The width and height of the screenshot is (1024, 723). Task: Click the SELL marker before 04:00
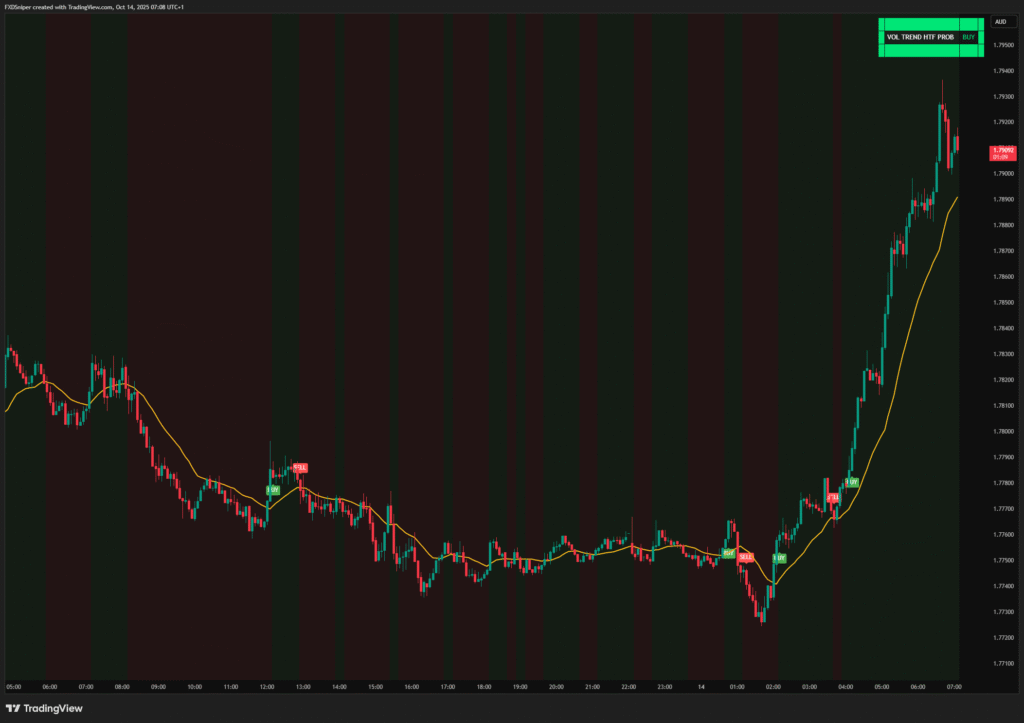832,497
